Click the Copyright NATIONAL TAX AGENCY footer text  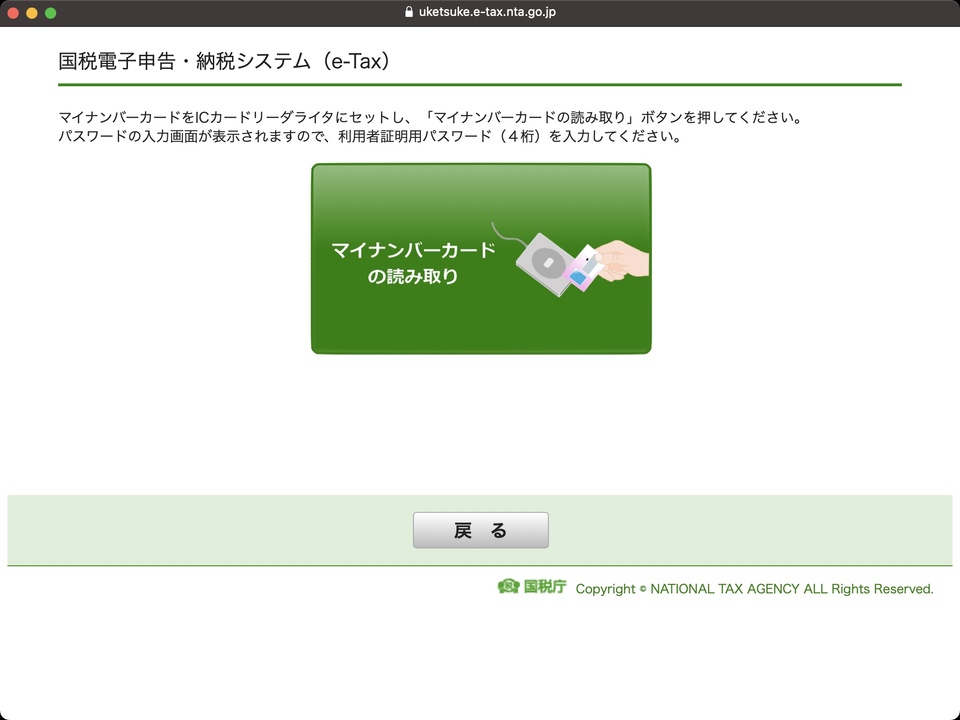tap(754, 589)
